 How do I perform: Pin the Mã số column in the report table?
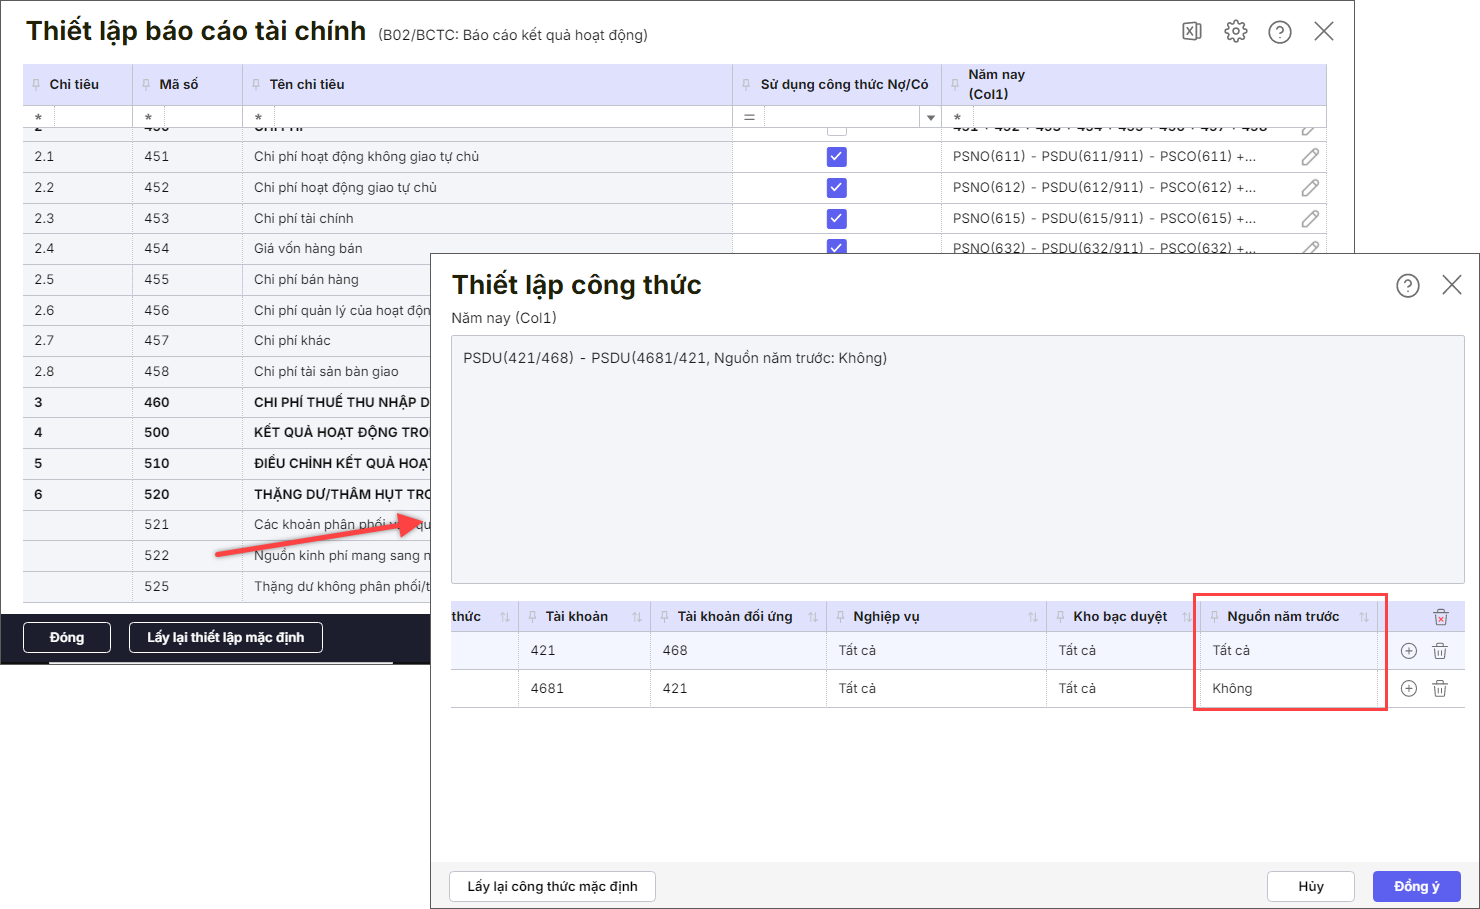(x=147, y=85)
